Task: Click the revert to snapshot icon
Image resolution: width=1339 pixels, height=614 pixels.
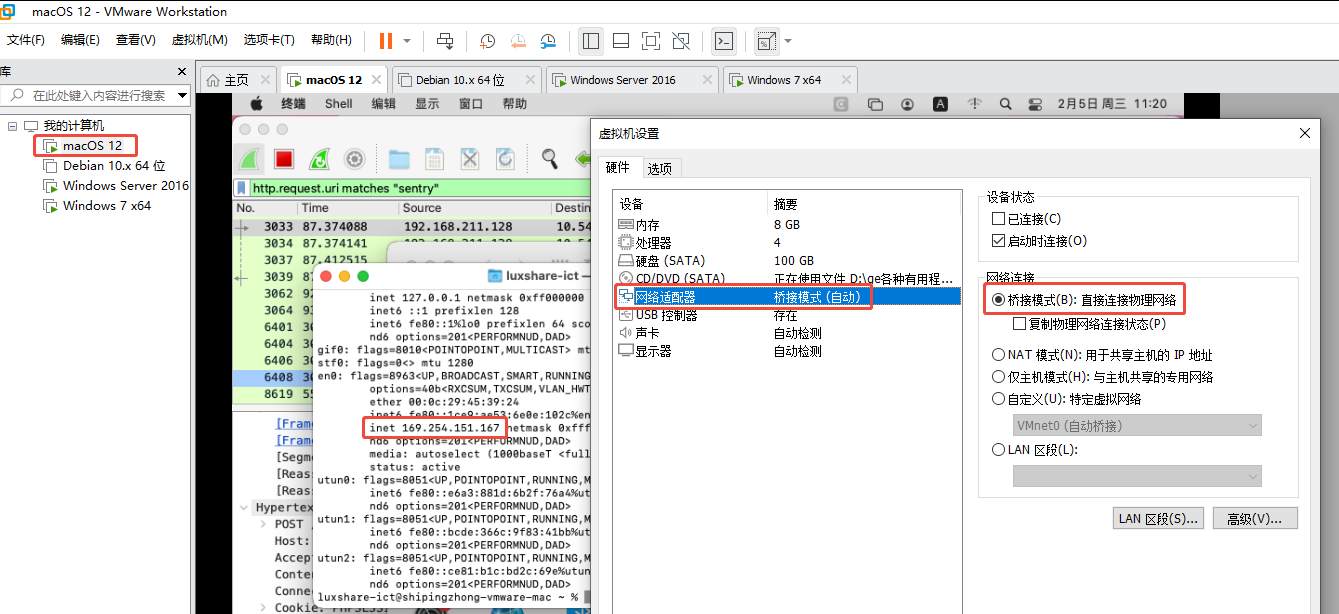Action: click(x=518, y=41)
